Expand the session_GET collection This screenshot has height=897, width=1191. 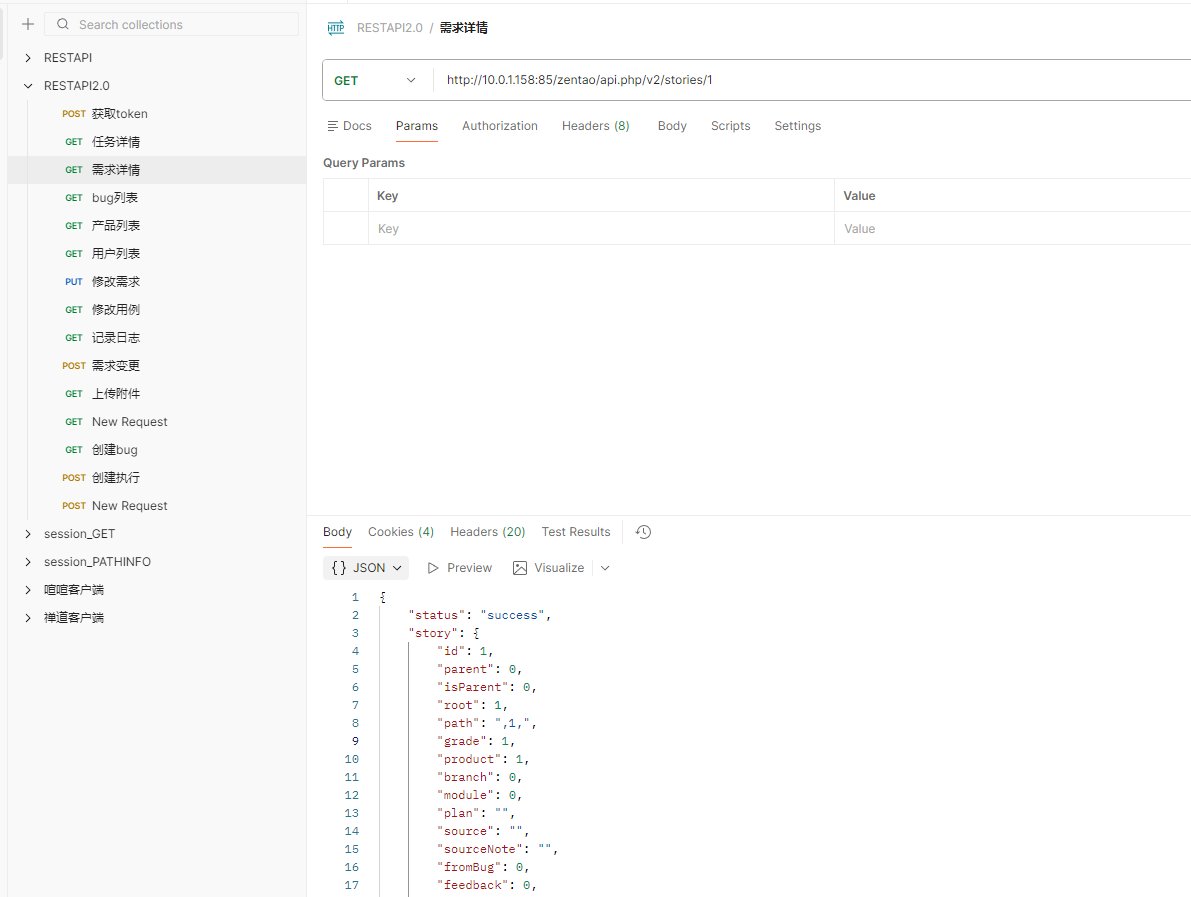pos(28,534)
